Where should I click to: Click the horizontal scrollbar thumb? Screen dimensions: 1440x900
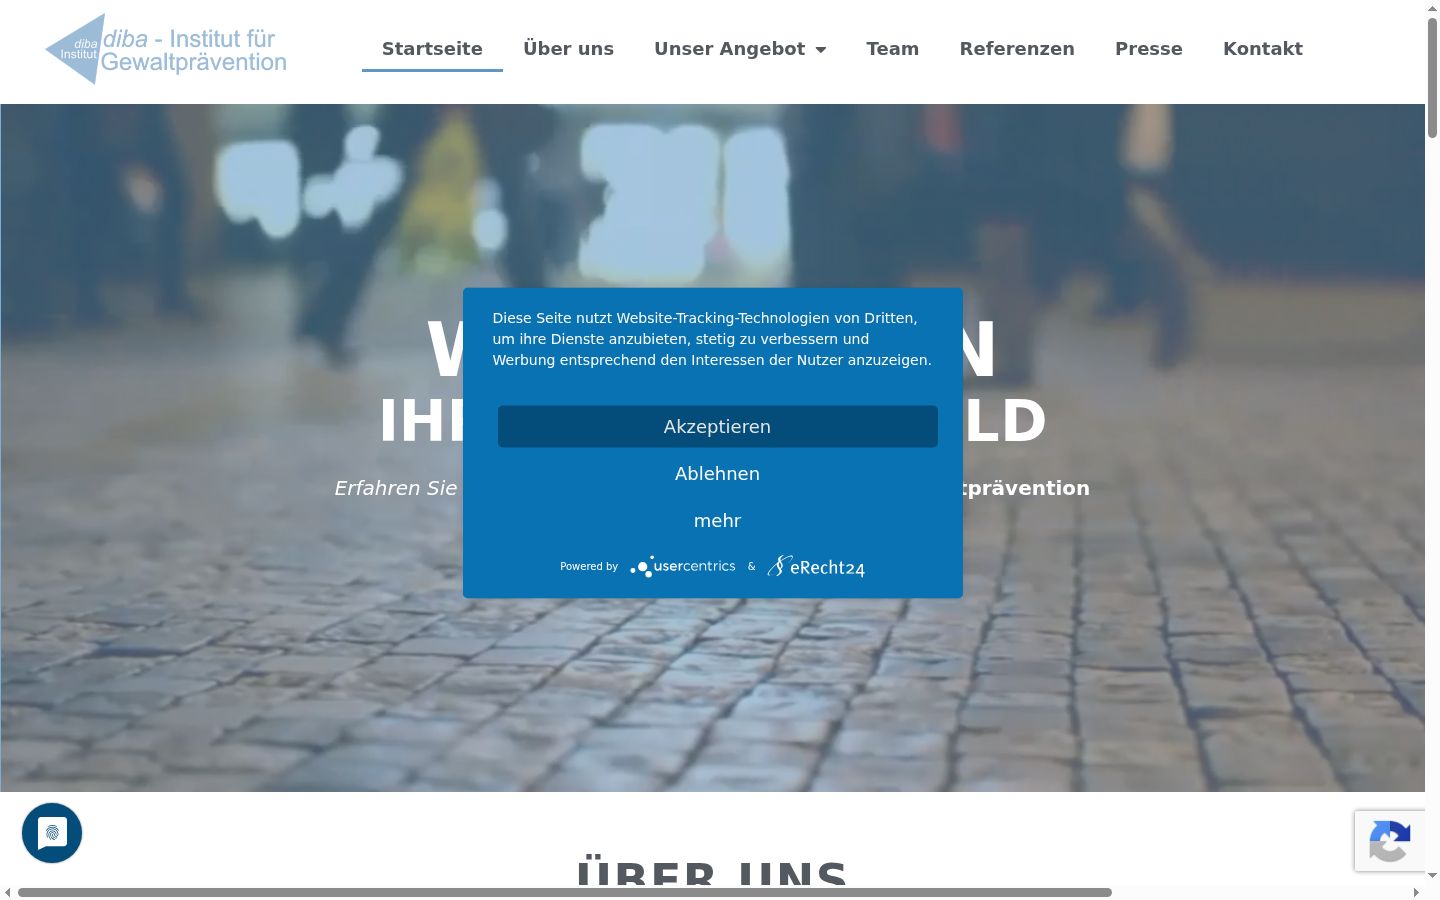tap(565, 892)
